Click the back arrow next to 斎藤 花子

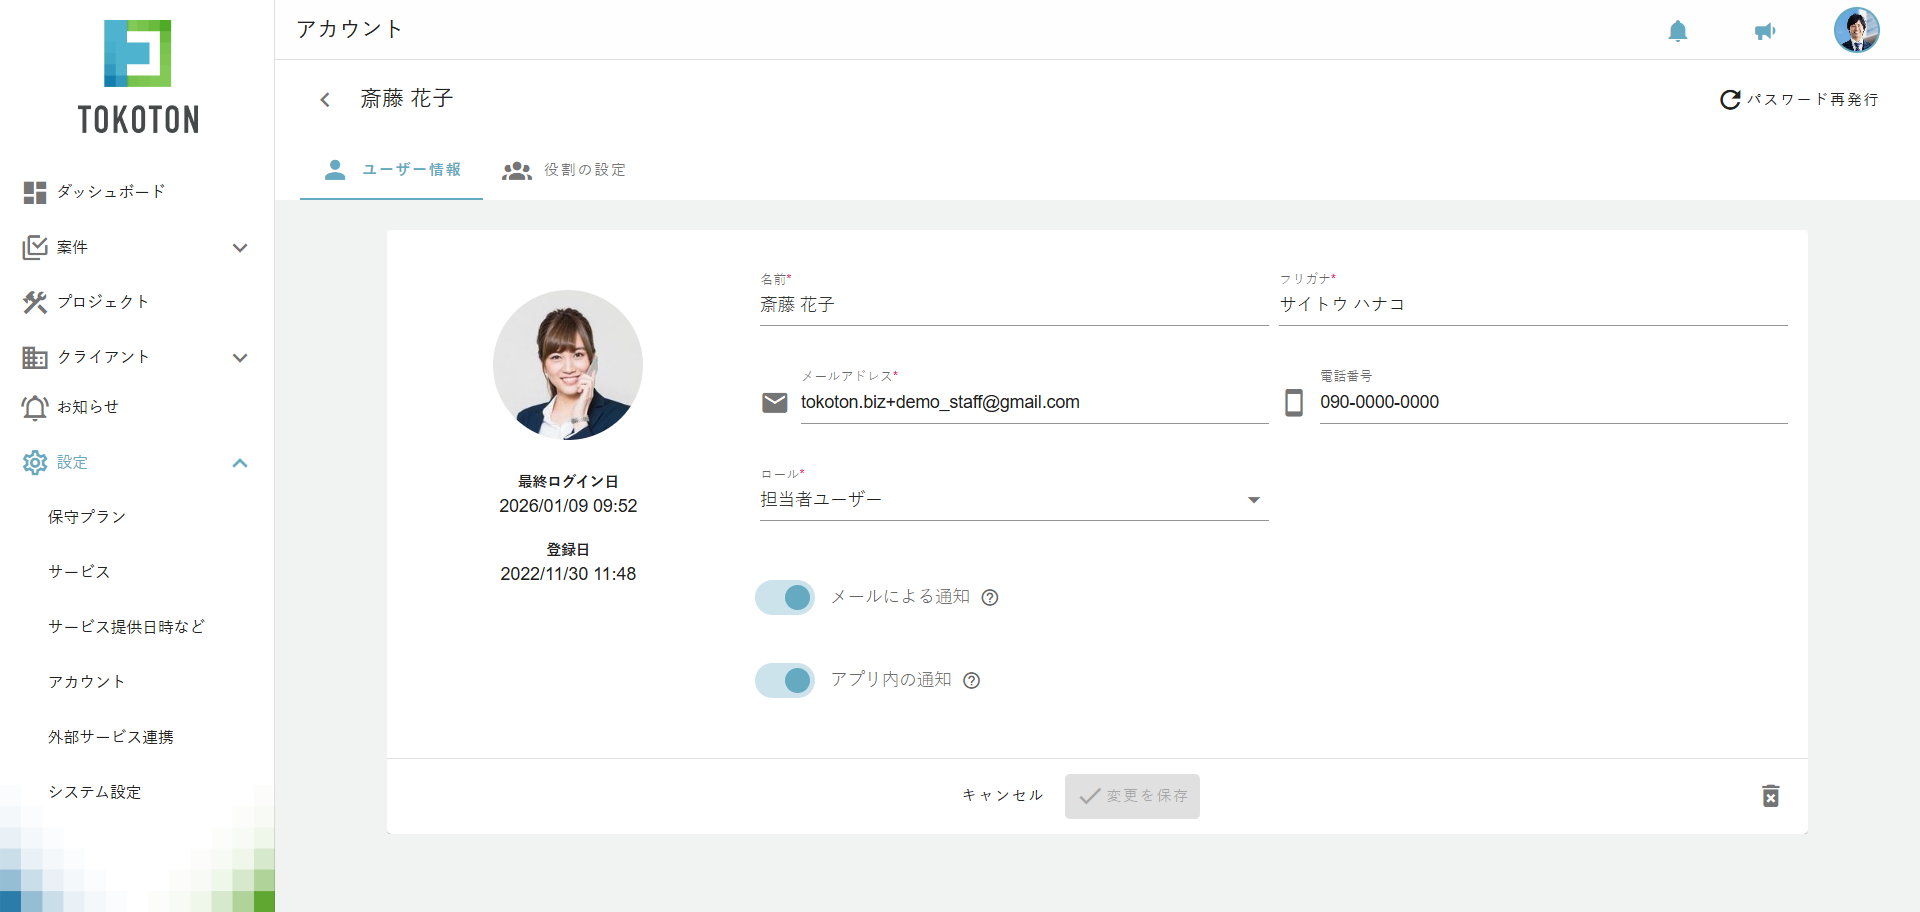[x=324, y=99]
